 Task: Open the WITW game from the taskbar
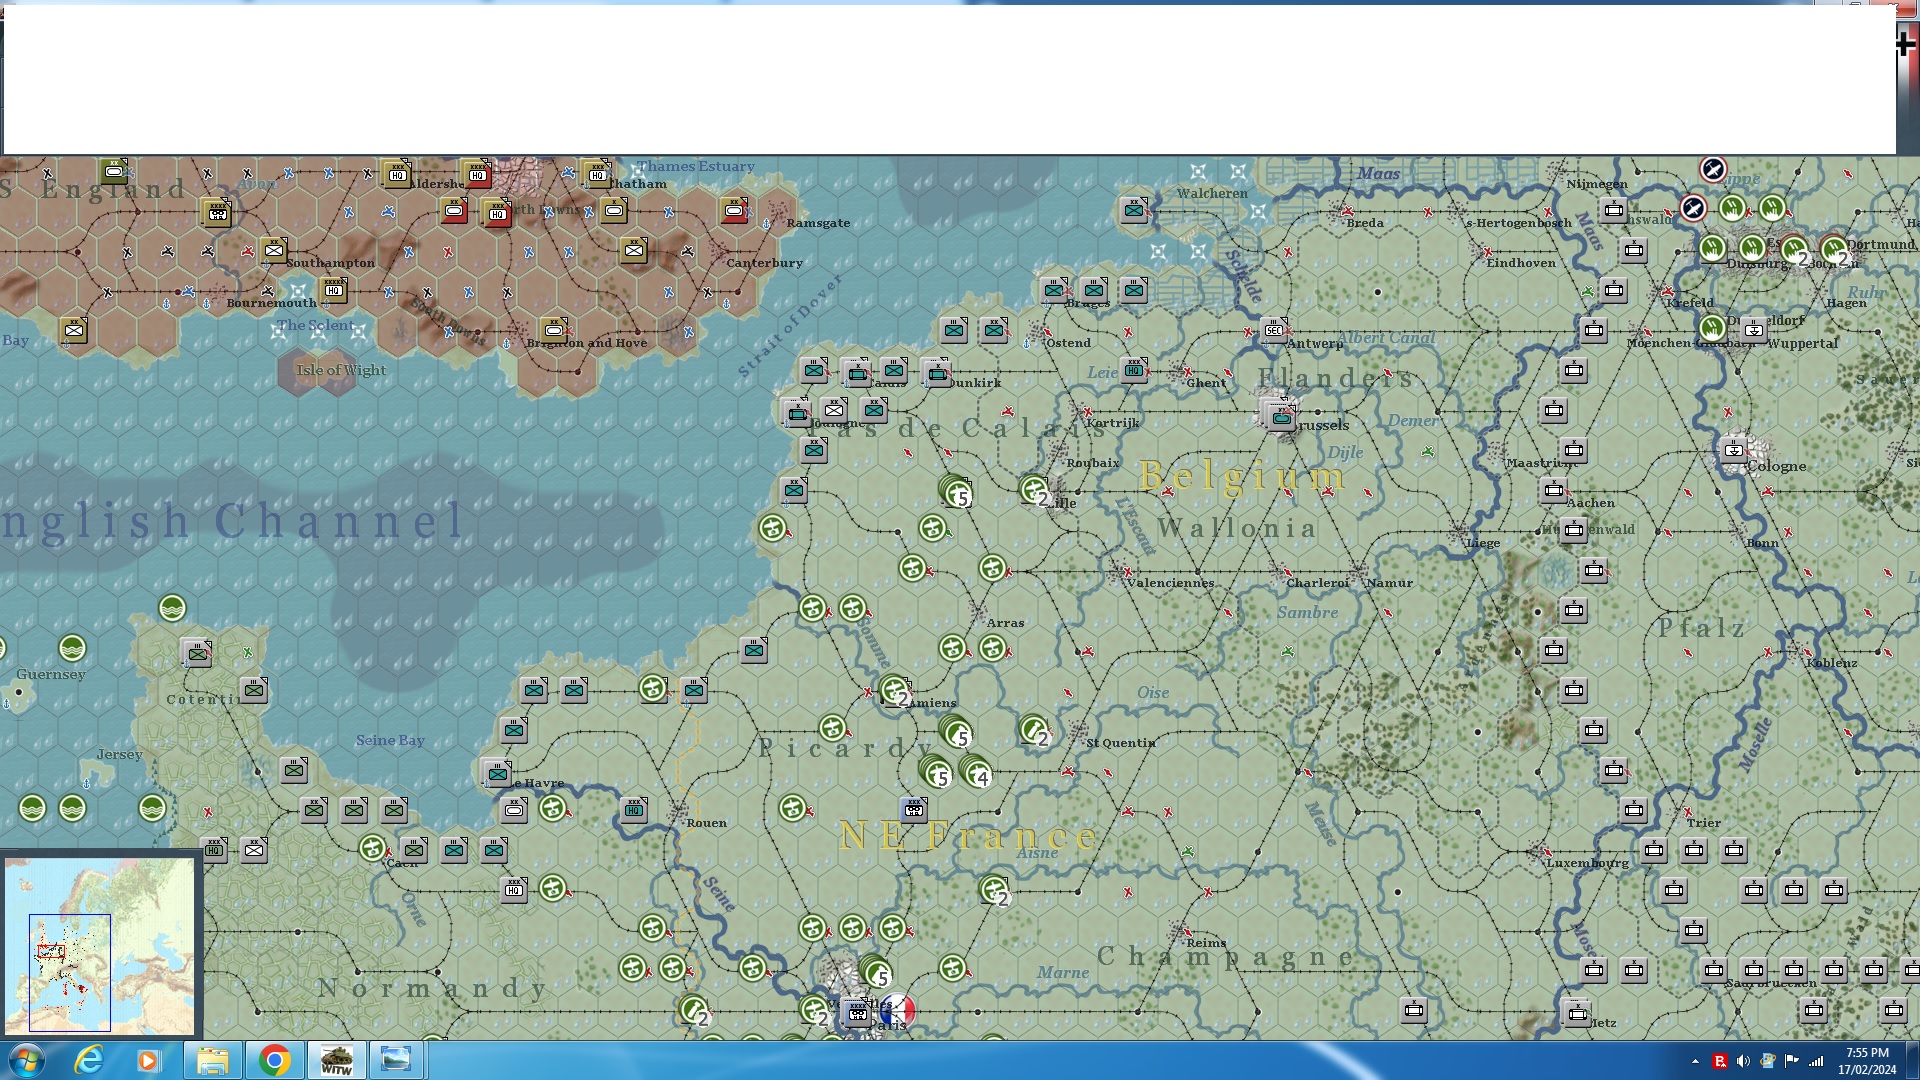(336, 1060)
